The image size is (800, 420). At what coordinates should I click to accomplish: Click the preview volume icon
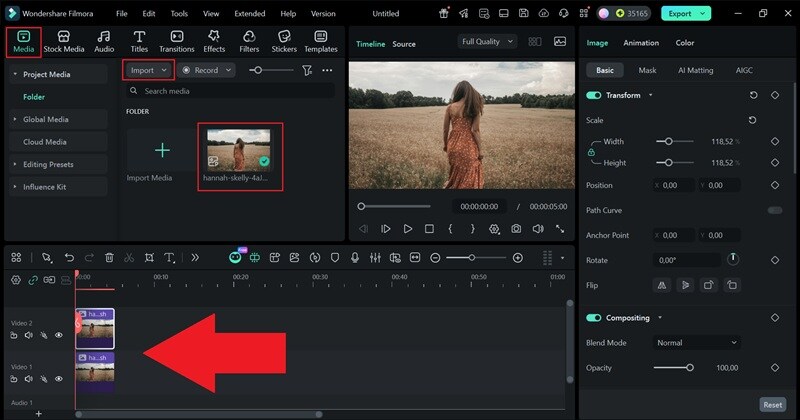538,229
